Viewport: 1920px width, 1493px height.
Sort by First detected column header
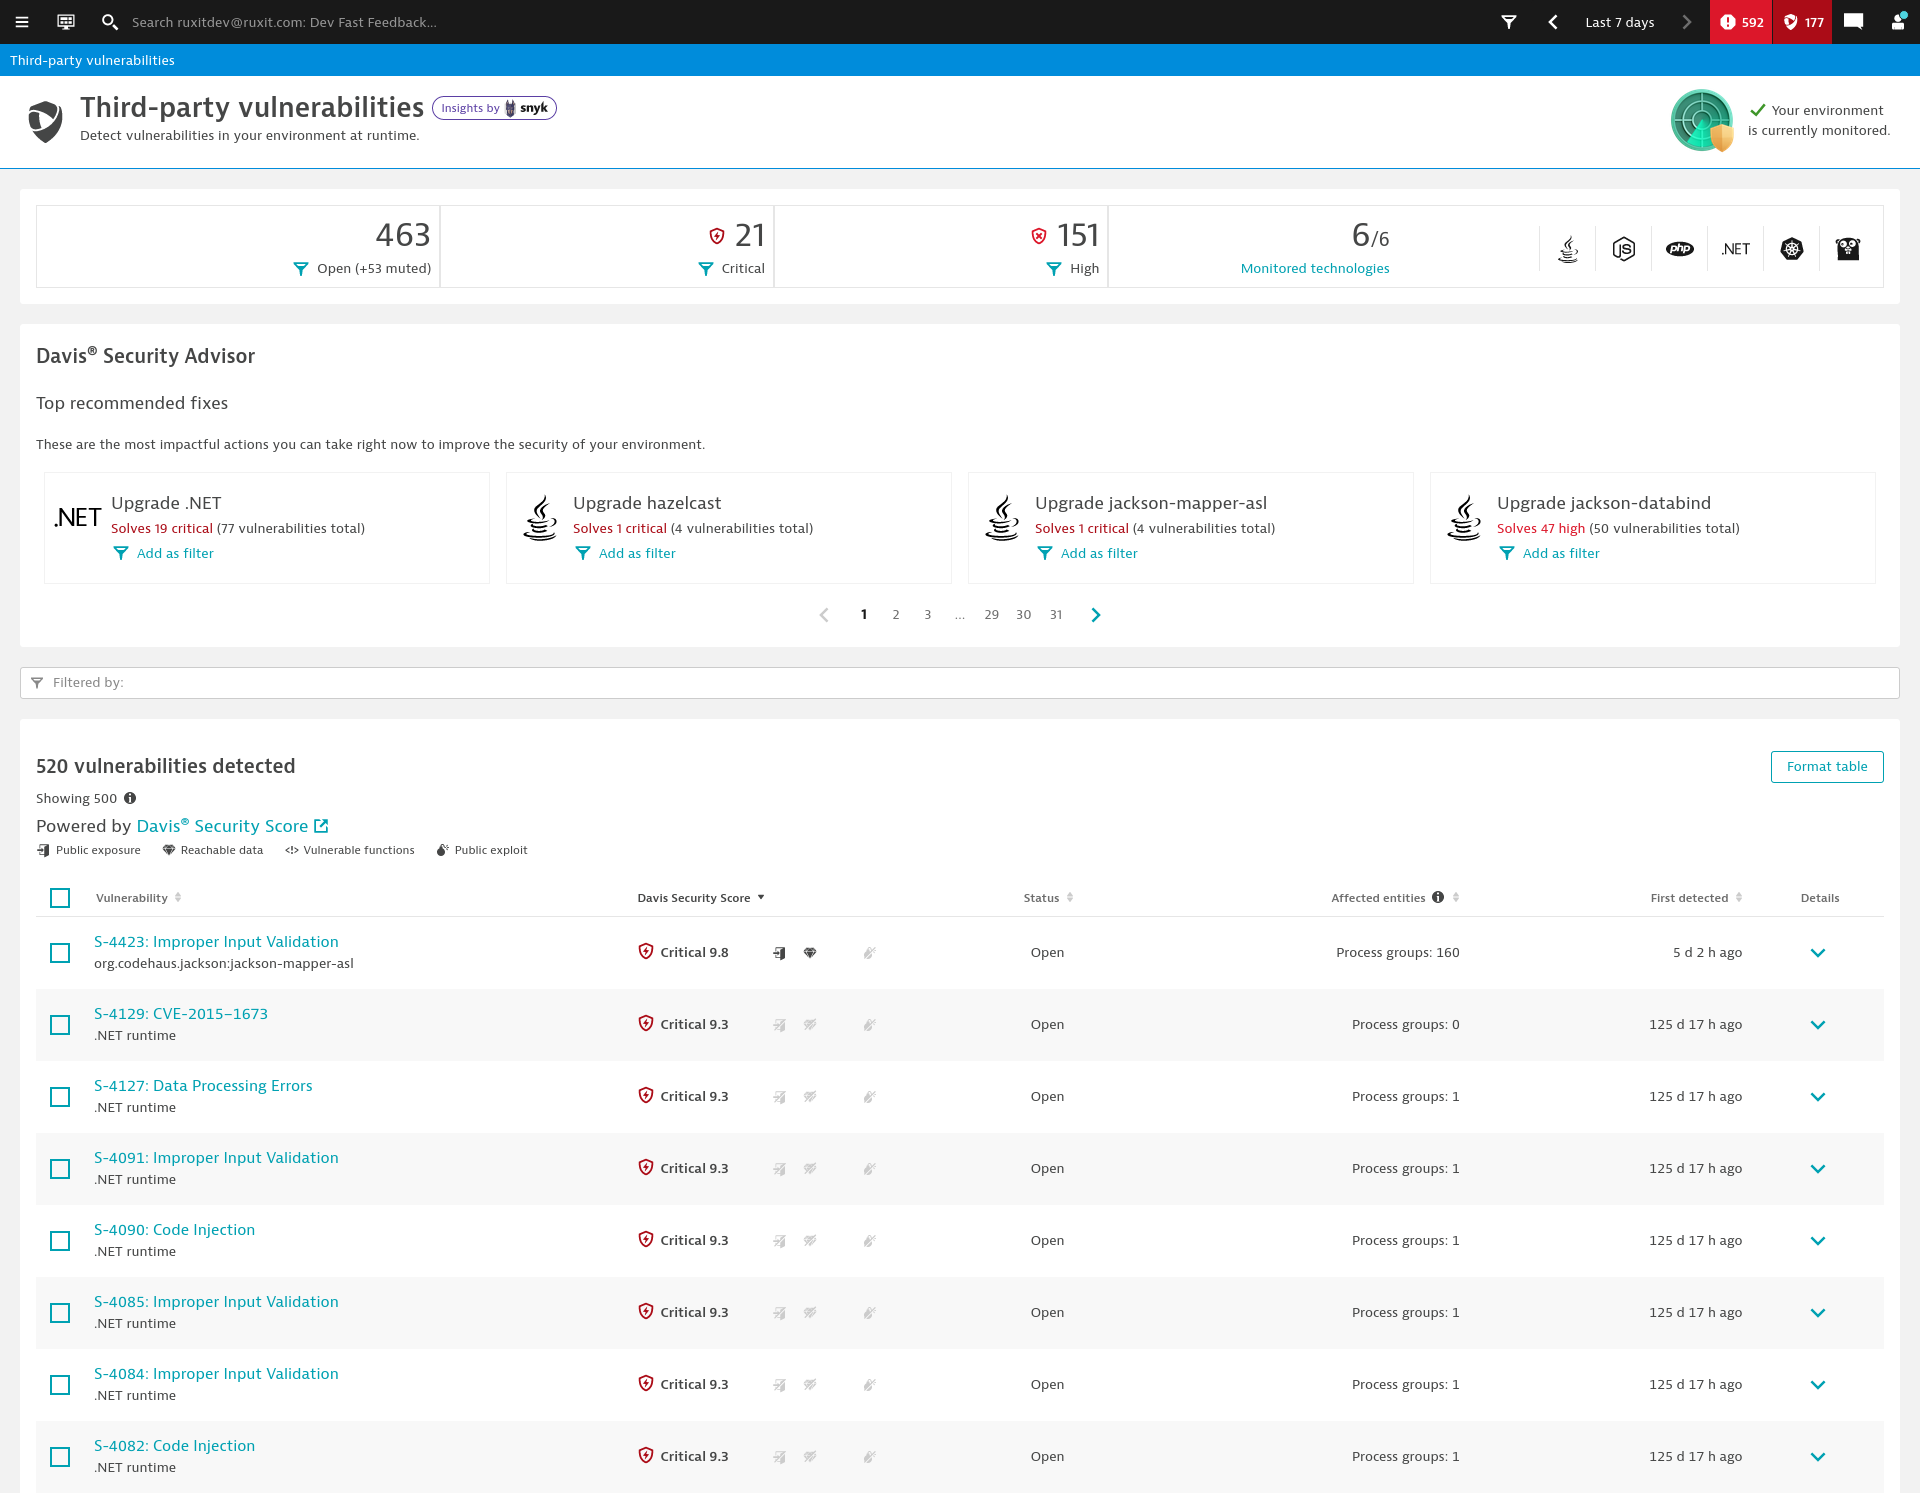pyautogui.click(x=1696, y=898)
